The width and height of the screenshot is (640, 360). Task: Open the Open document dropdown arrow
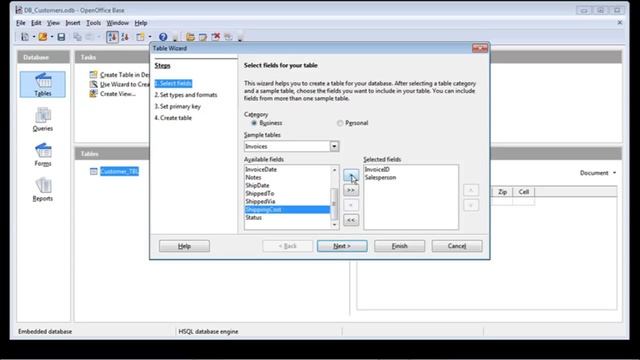tap(51, 37)
